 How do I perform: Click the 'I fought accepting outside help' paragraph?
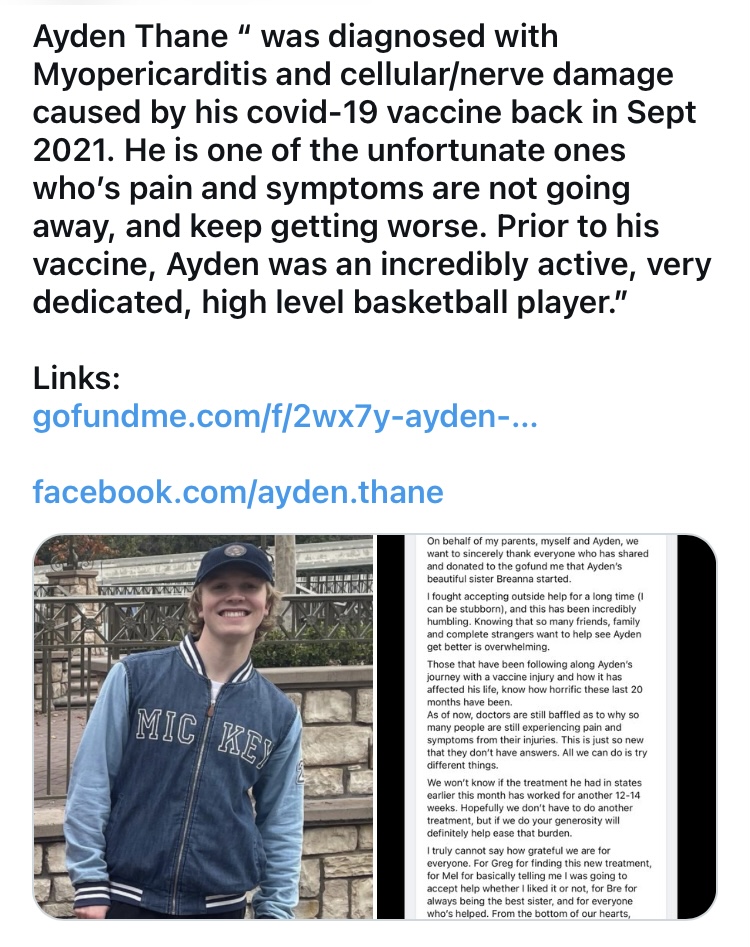[x=534, y=621]
